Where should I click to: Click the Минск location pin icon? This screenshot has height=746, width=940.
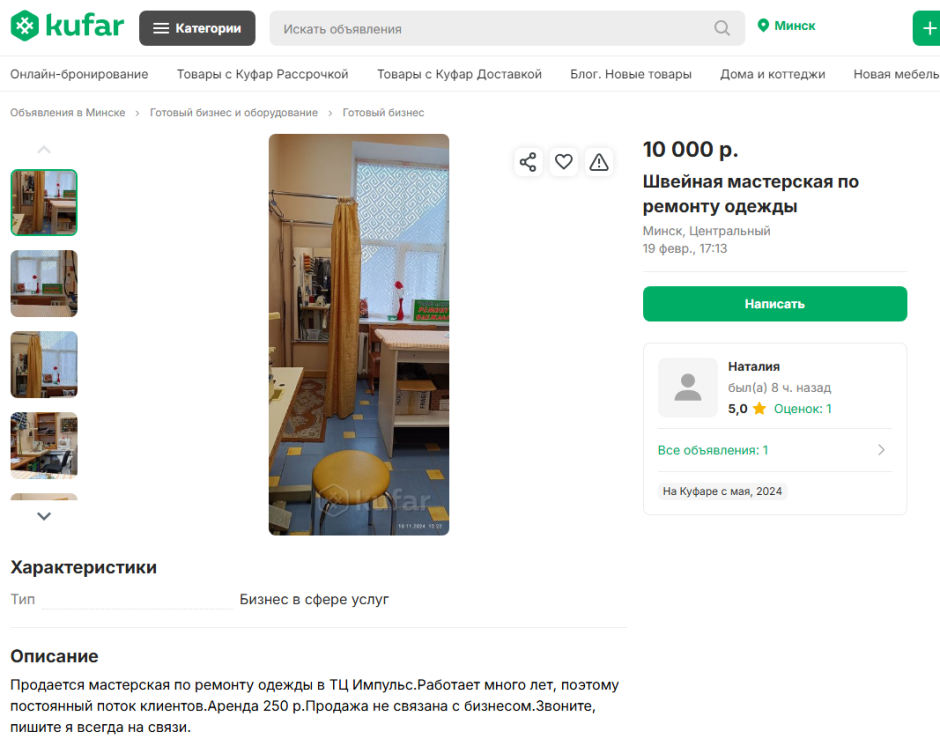tap(763, 26)
